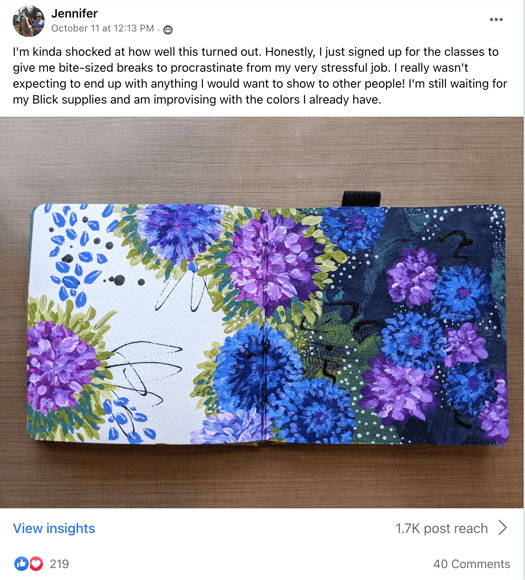Open Jennifer's profile picture
Viewport: 525px width, 580px height.
coord(28,21)
